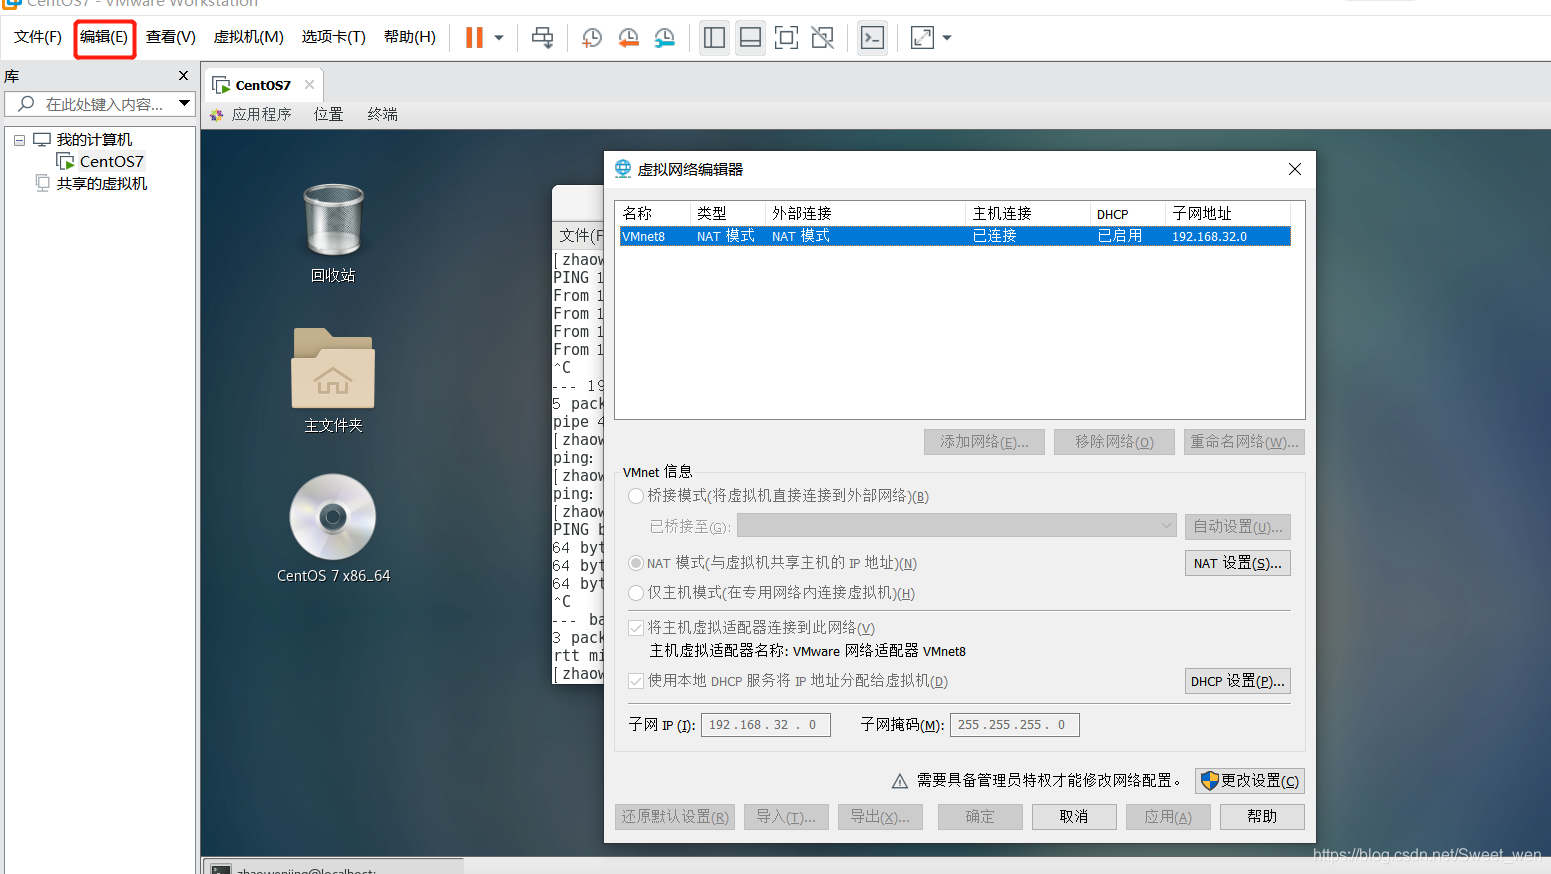Click 更改设置 with shield icon
The height and width of the screenshot is (874, 1551).
[x=1250, y=781]
